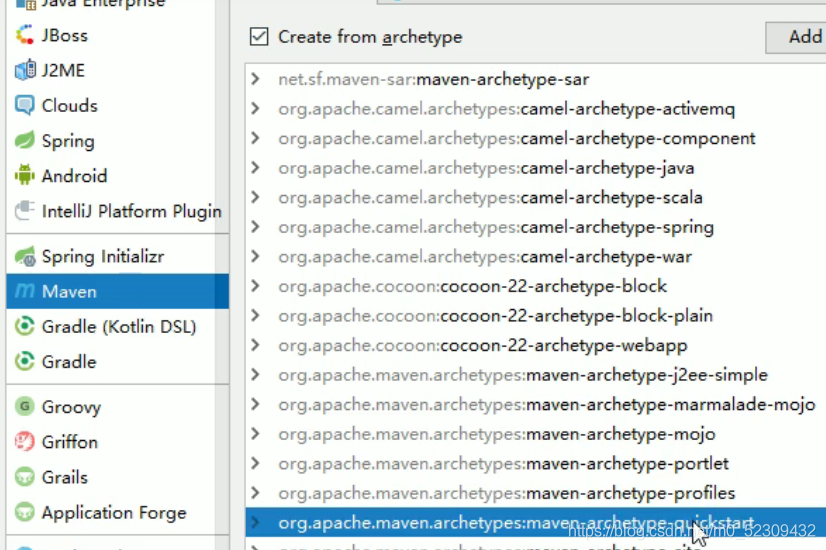The image size is (826, 550).
Task: Select JBoss project type
Action: [x=117, y=35]
